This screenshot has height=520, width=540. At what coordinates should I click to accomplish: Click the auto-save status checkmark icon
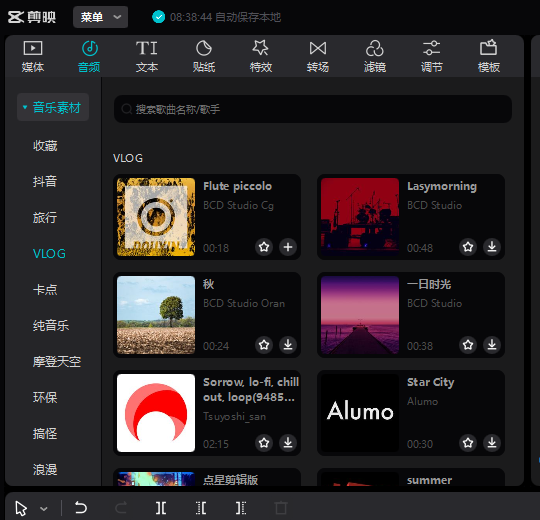coord(158,17)
